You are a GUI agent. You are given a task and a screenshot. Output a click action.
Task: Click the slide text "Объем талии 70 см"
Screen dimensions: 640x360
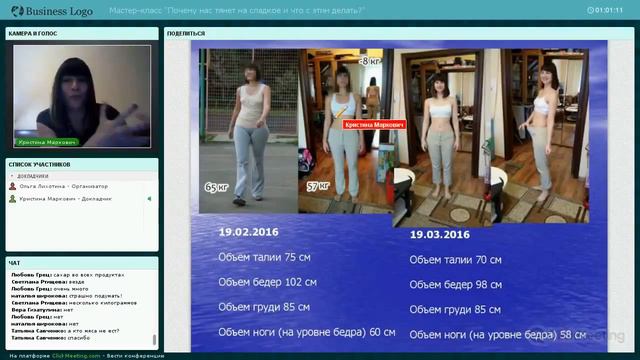(x=456, y=260)
